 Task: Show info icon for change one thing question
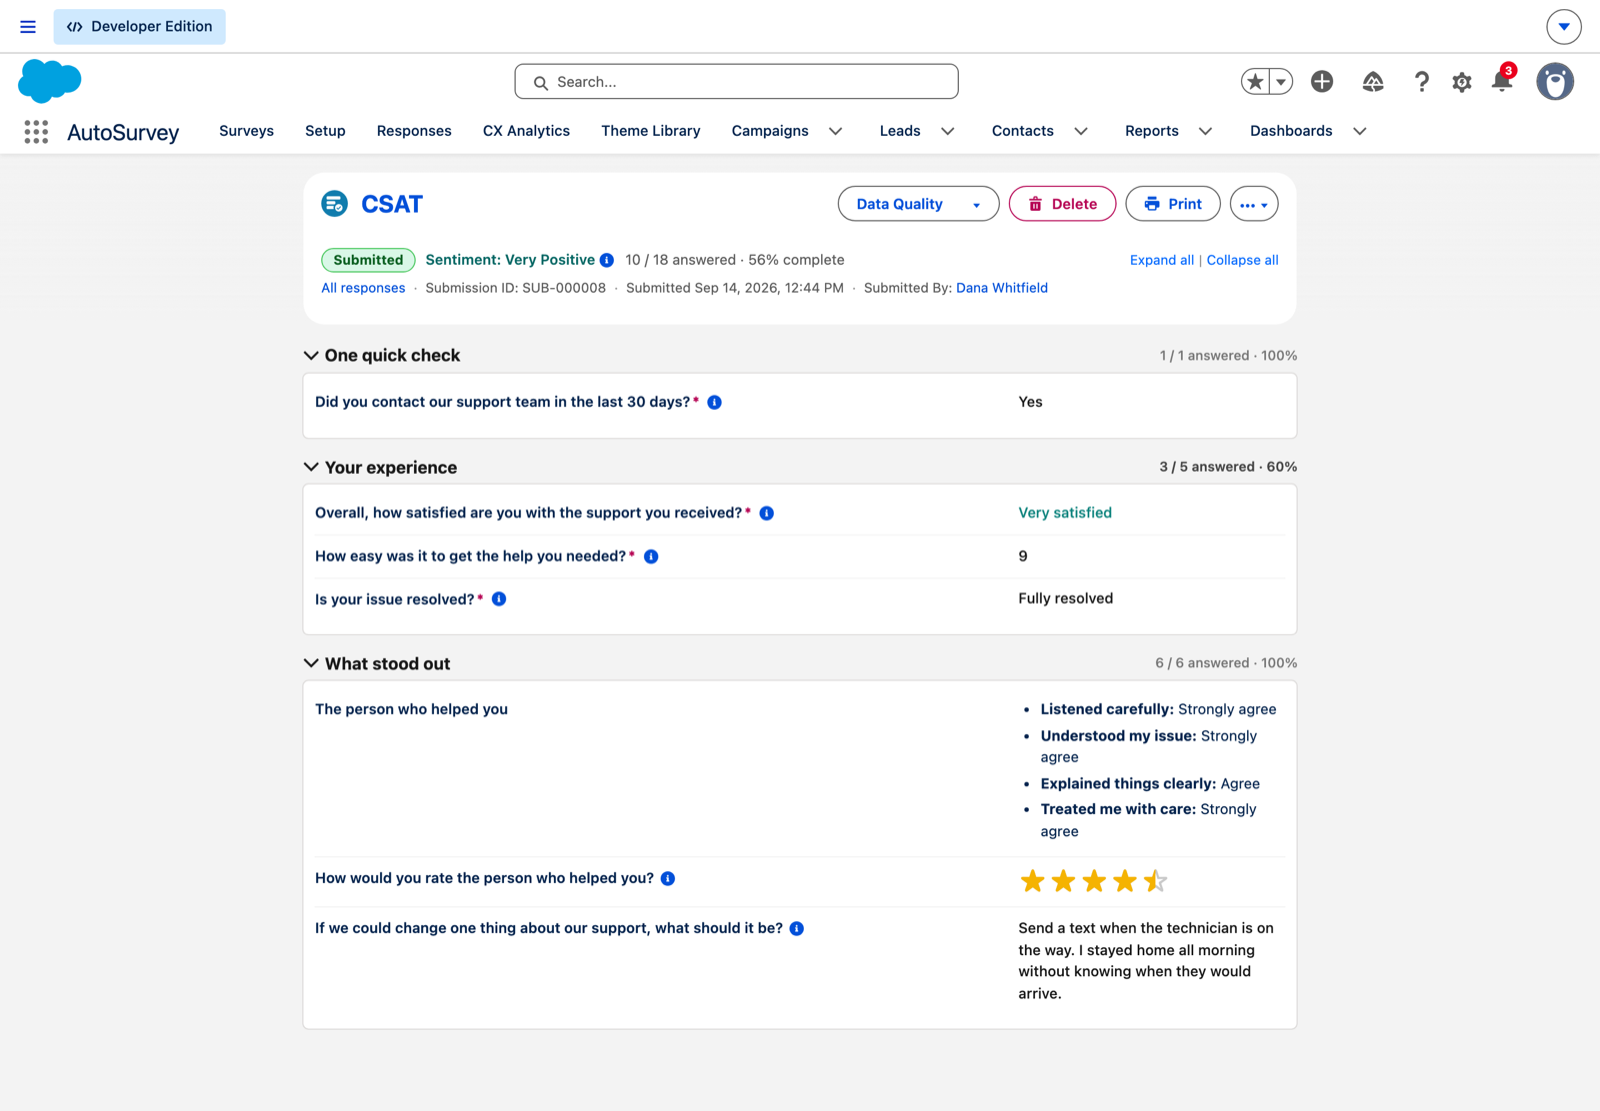[797, 928]
